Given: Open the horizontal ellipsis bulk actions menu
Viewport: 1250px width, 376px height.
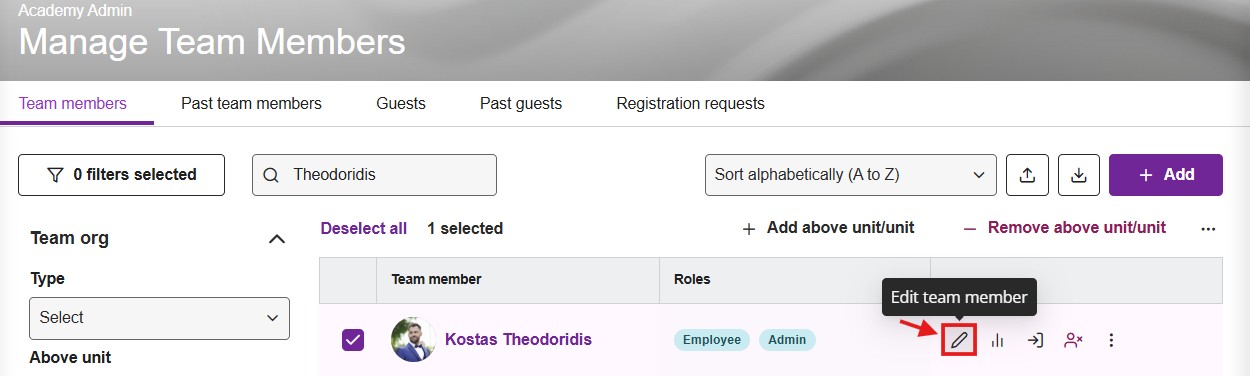Looking at the screenshot, I should click(1208, 228).
